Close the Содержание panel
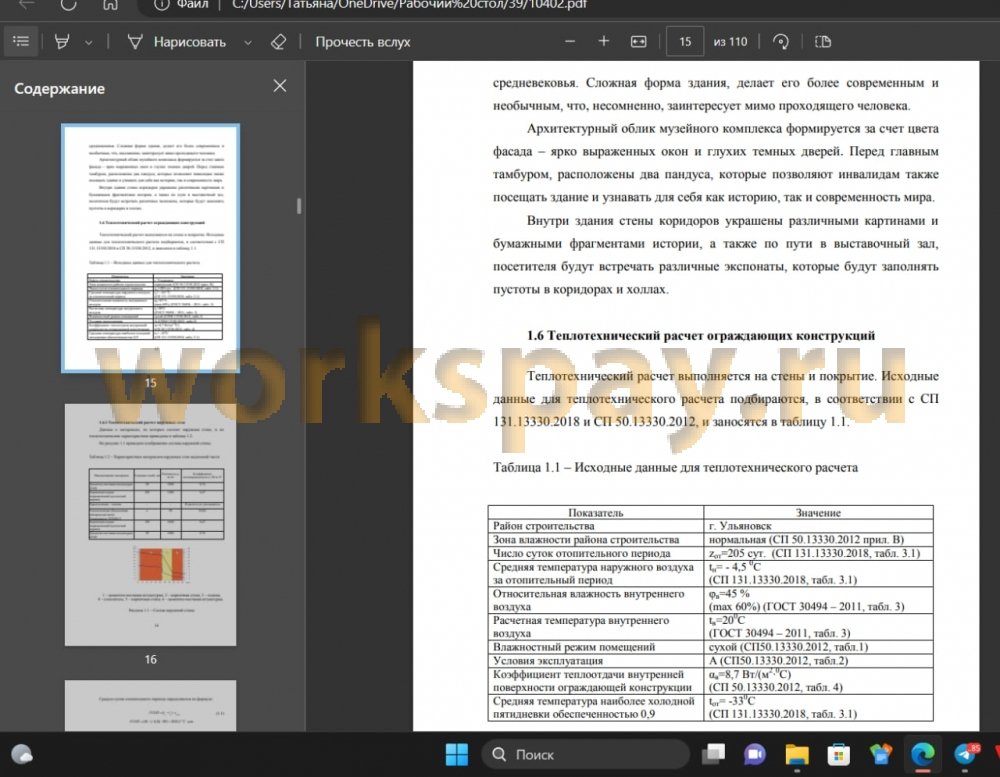Viewport: 1000px width, 777px height. pyautogui.click(x=279, y=86)
